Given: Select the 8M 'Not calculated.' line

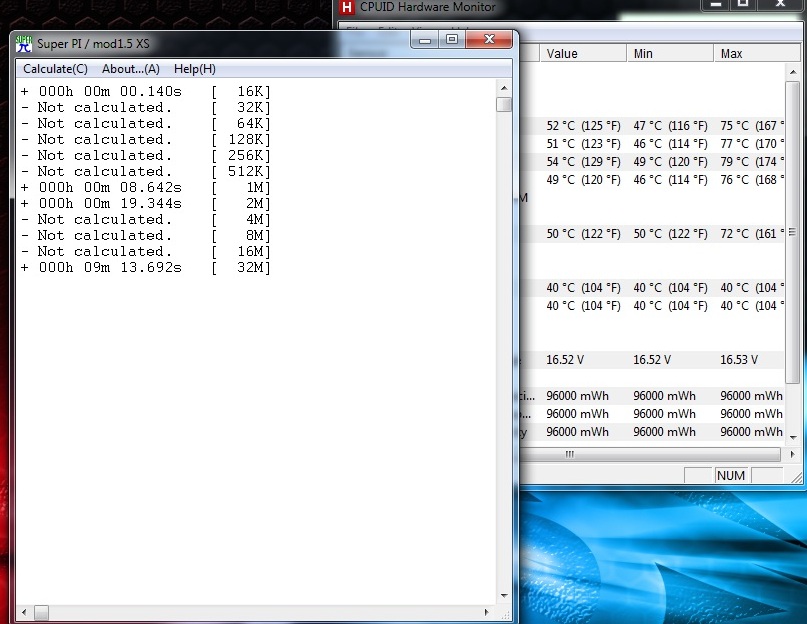Looking at the screenshot, I should coord(145,235).
